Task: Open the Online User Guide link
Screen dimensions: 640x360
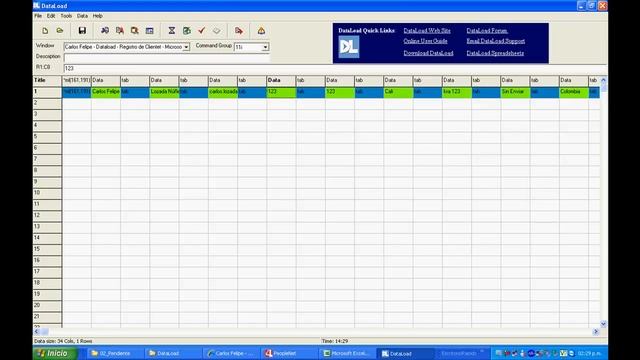Action: click(425, 41)
